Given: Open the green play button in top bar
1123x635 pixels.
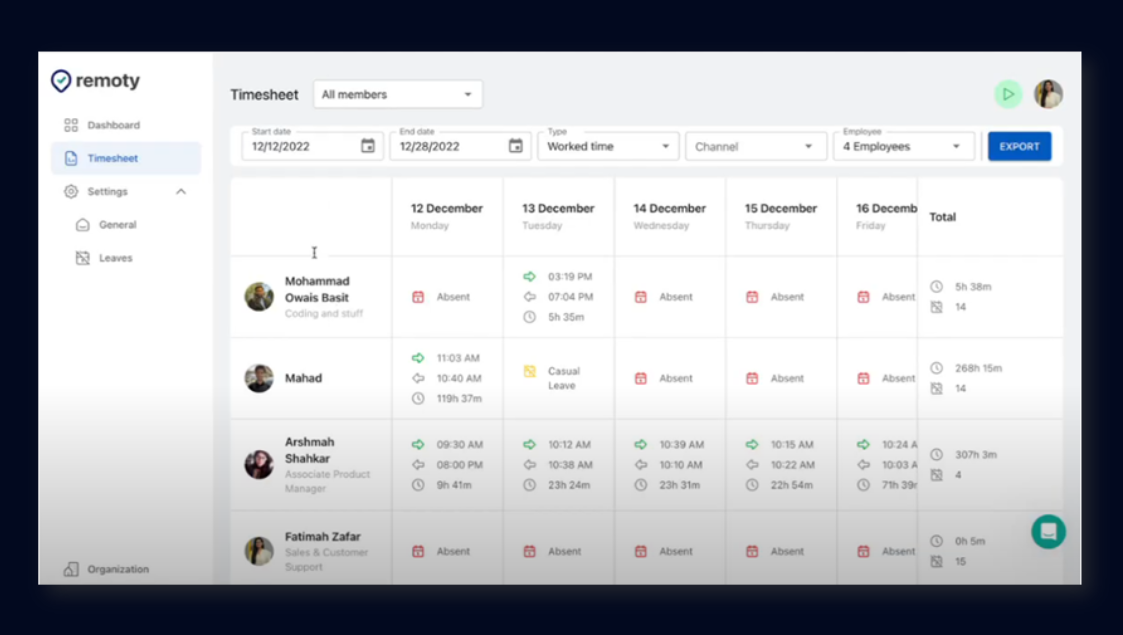Looking at the screenshot, I should point(1009,93).
